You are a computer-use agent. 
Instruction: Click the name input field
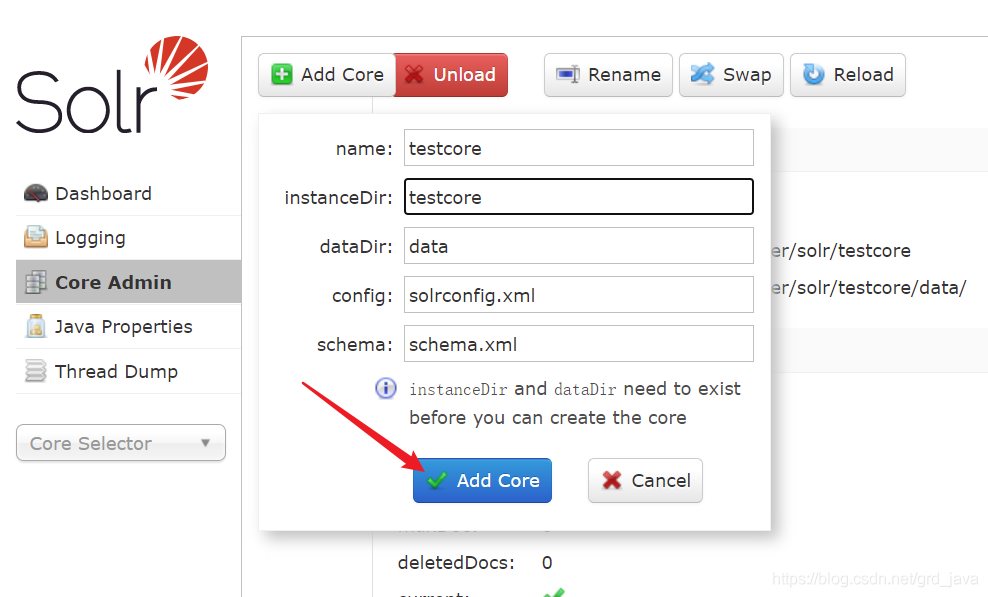pyautogui.click(x=578, y=148)
